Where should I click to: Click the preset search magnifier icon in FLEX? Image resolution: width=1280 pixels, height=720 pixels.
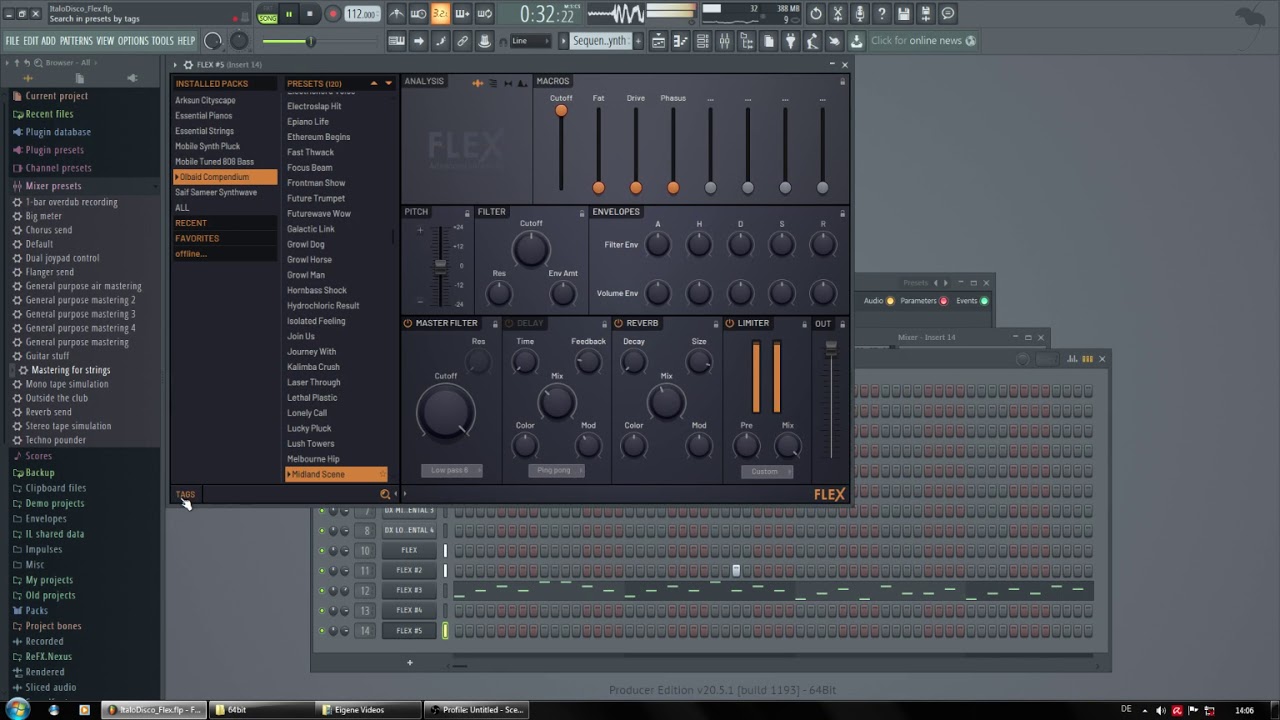click(385, 494)
